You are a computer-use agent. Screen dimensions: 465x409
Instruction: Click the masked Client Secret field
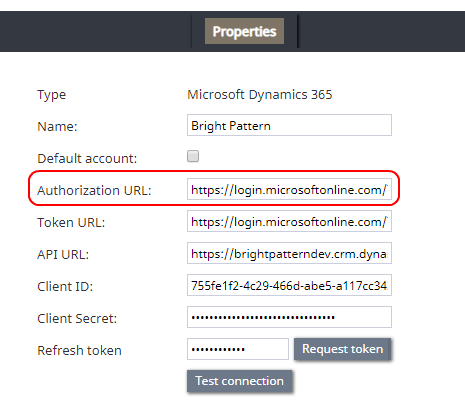pos(289,317)
